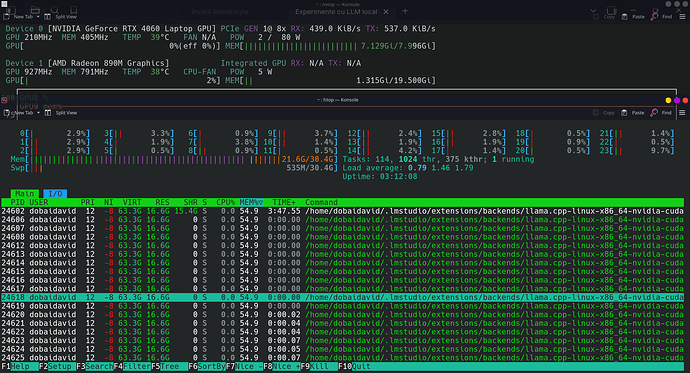Screen dimensions: 690x373
Task: Click the plus button to add a tab
Action: 405,11
